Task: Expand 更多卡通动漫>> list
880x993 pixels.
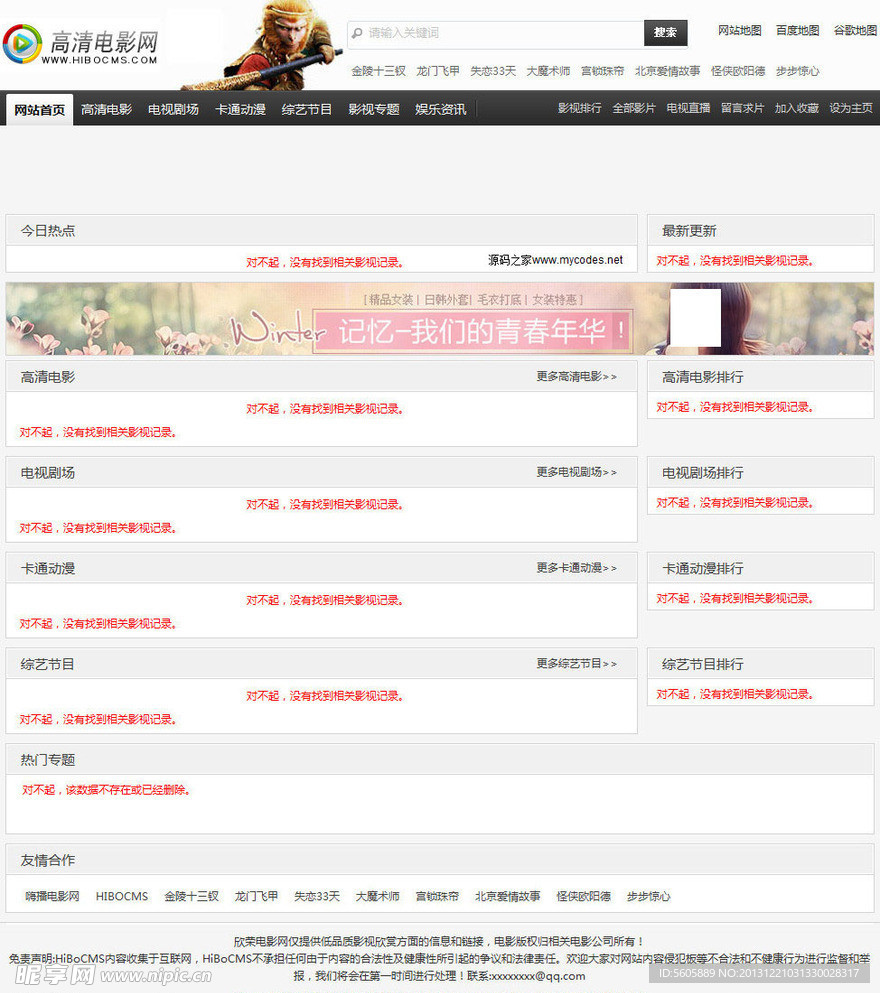Action: point(576,568)
